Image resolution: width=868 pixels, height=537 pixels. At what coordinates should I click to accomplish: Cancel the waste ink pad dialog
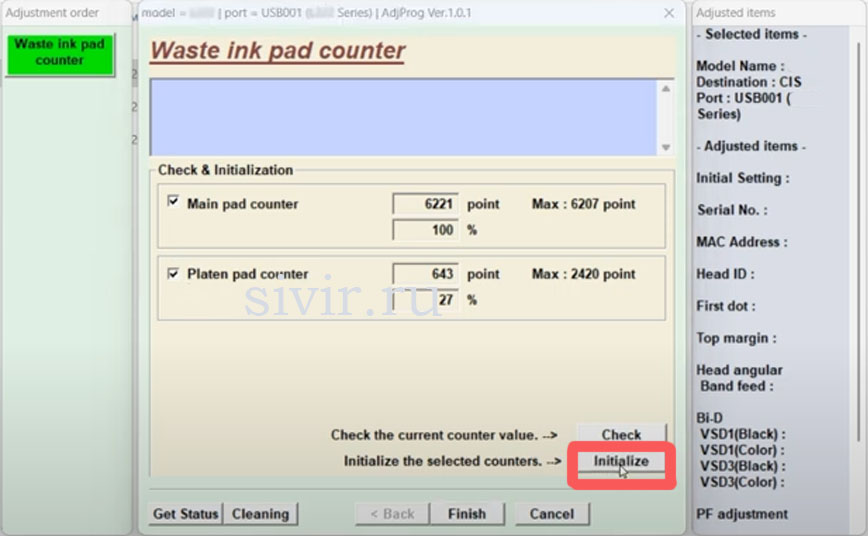click(552, 514)
